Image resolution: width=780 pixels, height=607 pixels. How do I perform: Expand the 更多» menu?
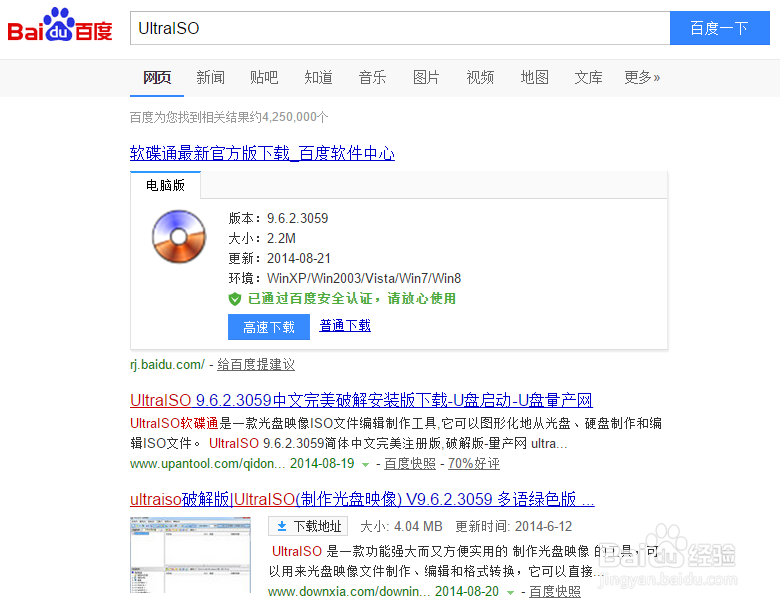[x=642, y=78]
